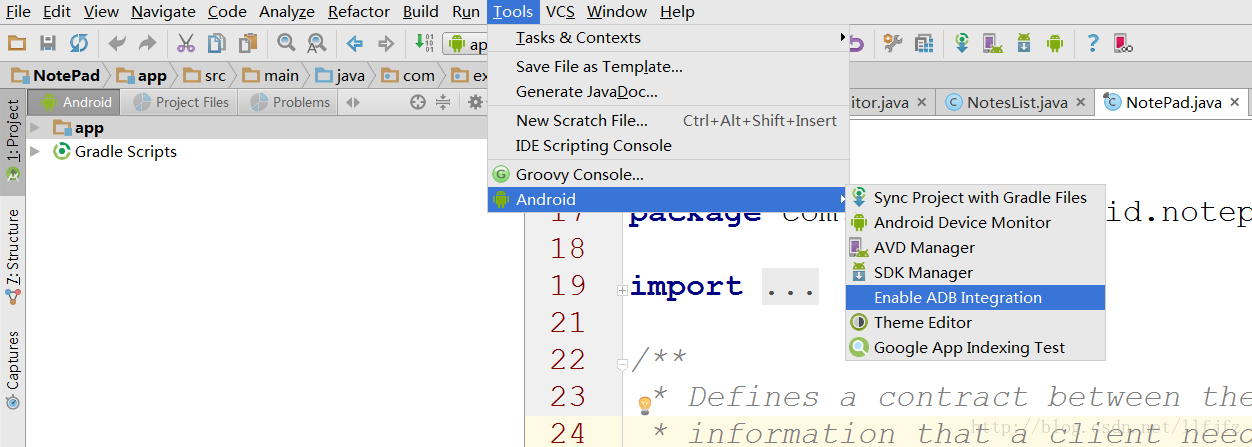Screen dimensions: 1252x447
Task: Open the Window menu
Action: coord(617,12)
